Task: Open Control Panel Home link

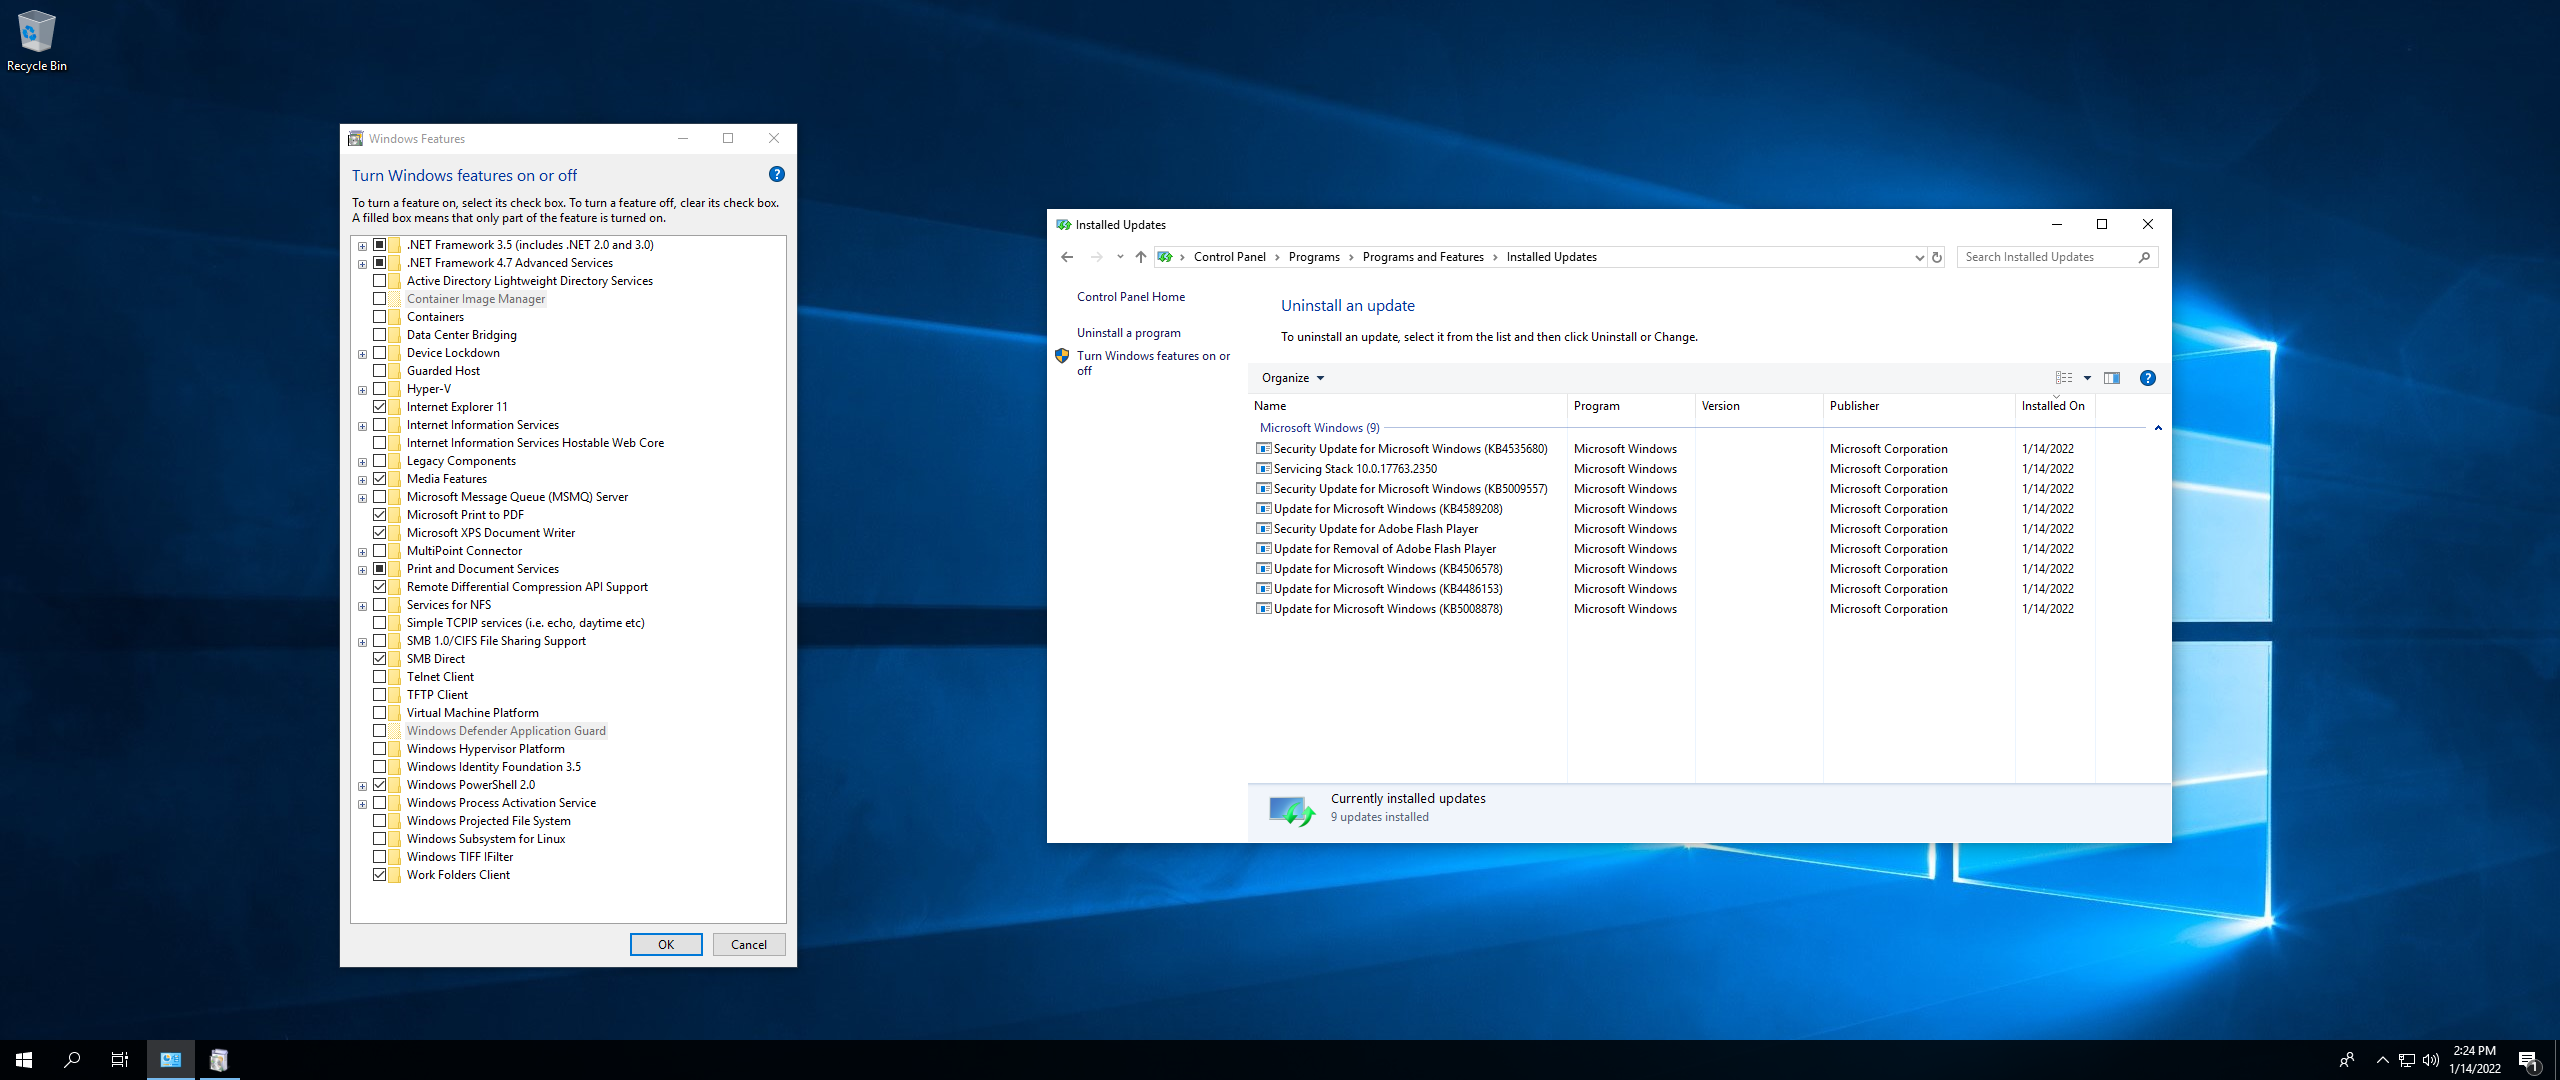Action: pos(1131,297)
